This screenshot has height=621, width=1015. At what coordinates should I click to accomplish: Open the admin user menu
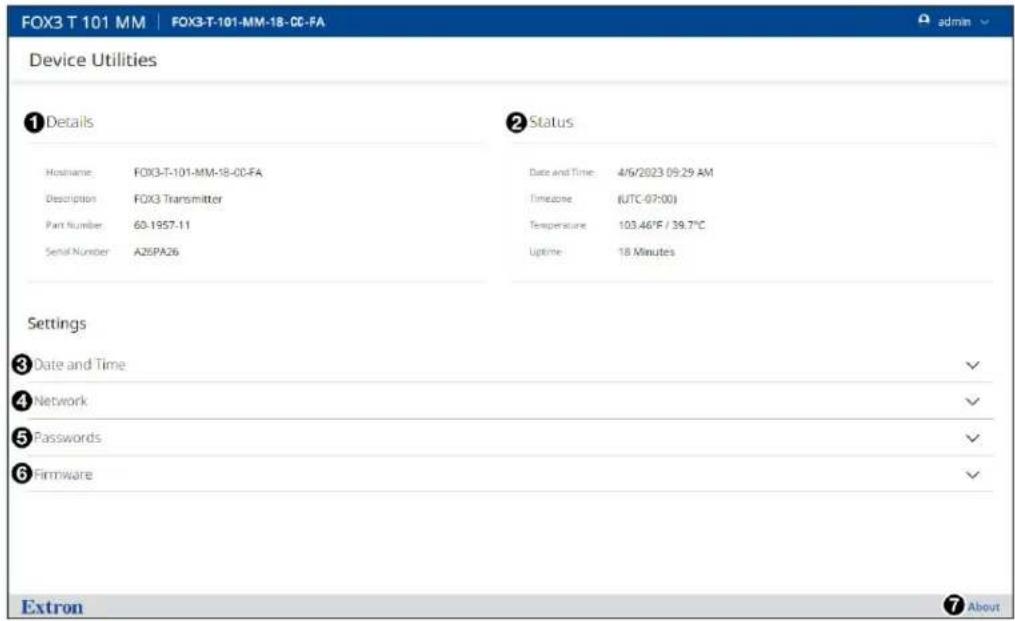click(954, 21)
